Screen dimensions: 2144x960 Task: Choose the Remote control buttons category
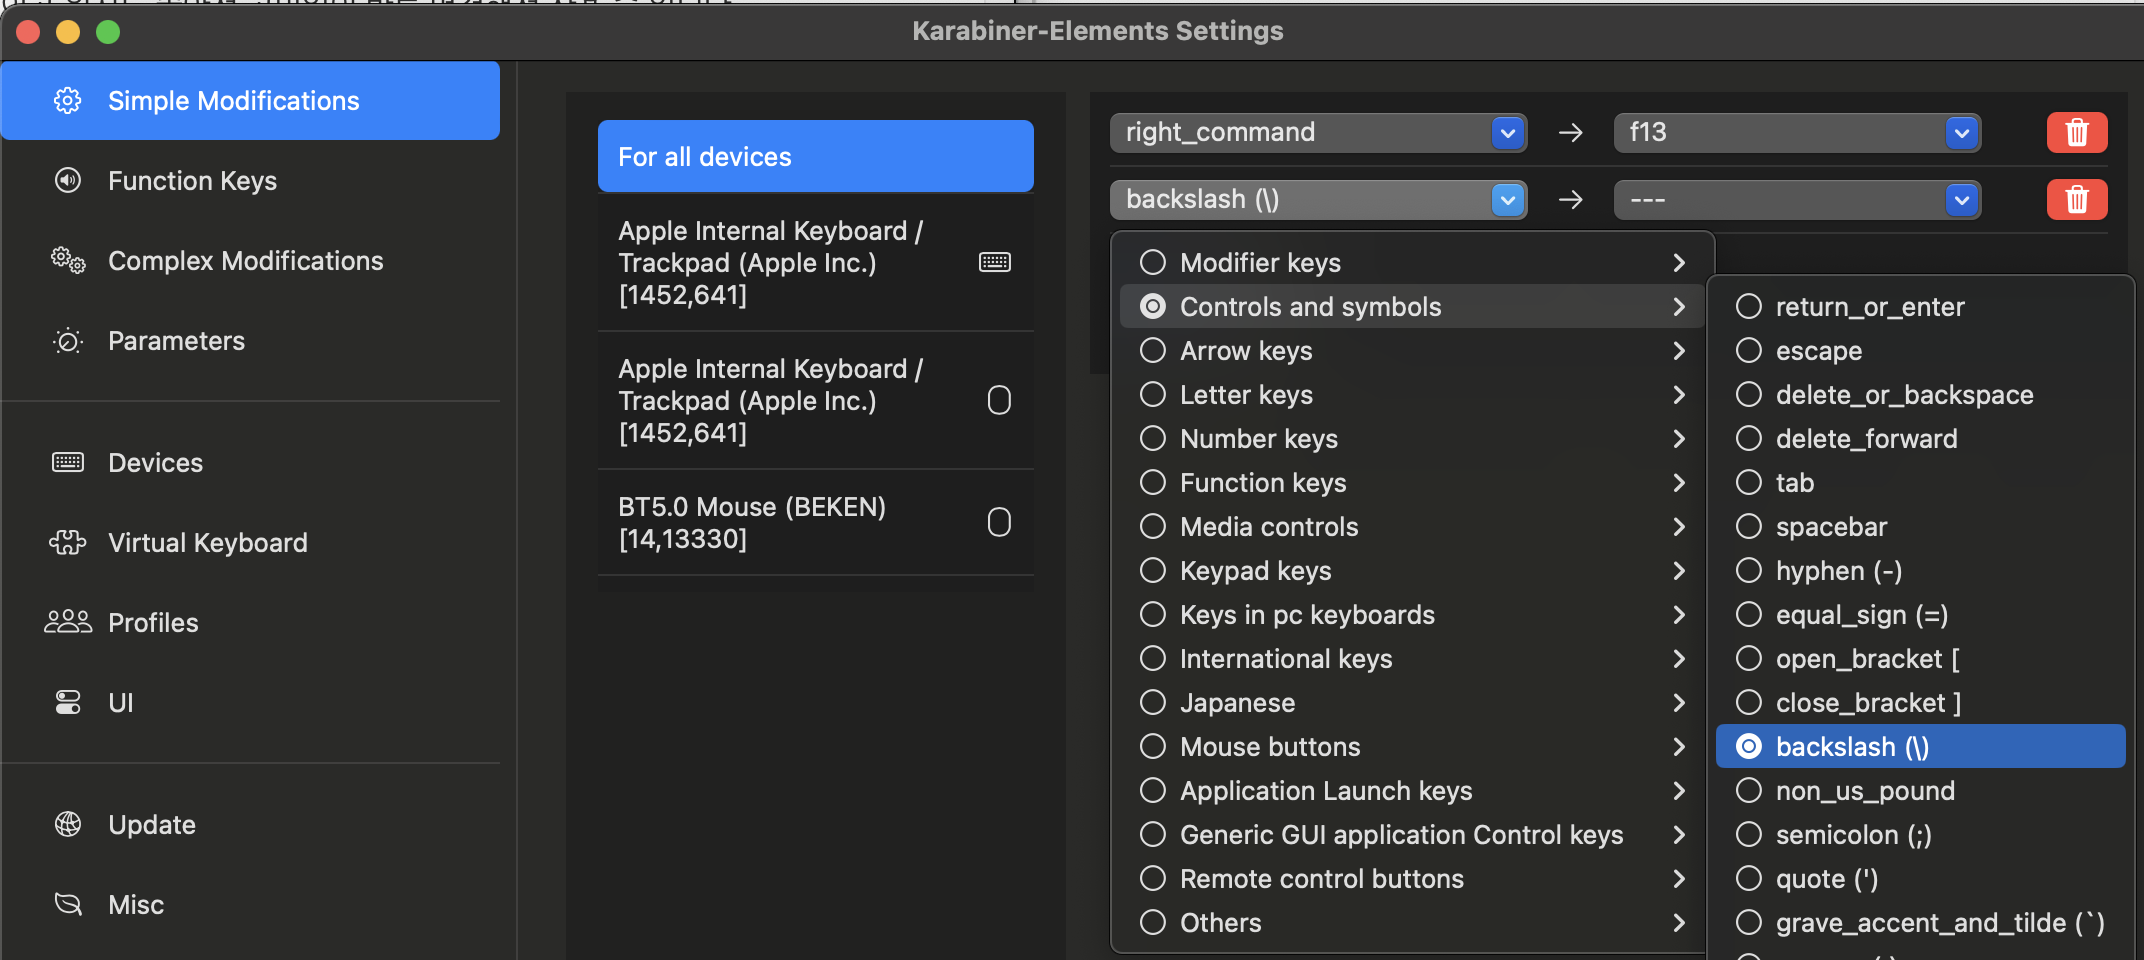tap(1411, 879)
